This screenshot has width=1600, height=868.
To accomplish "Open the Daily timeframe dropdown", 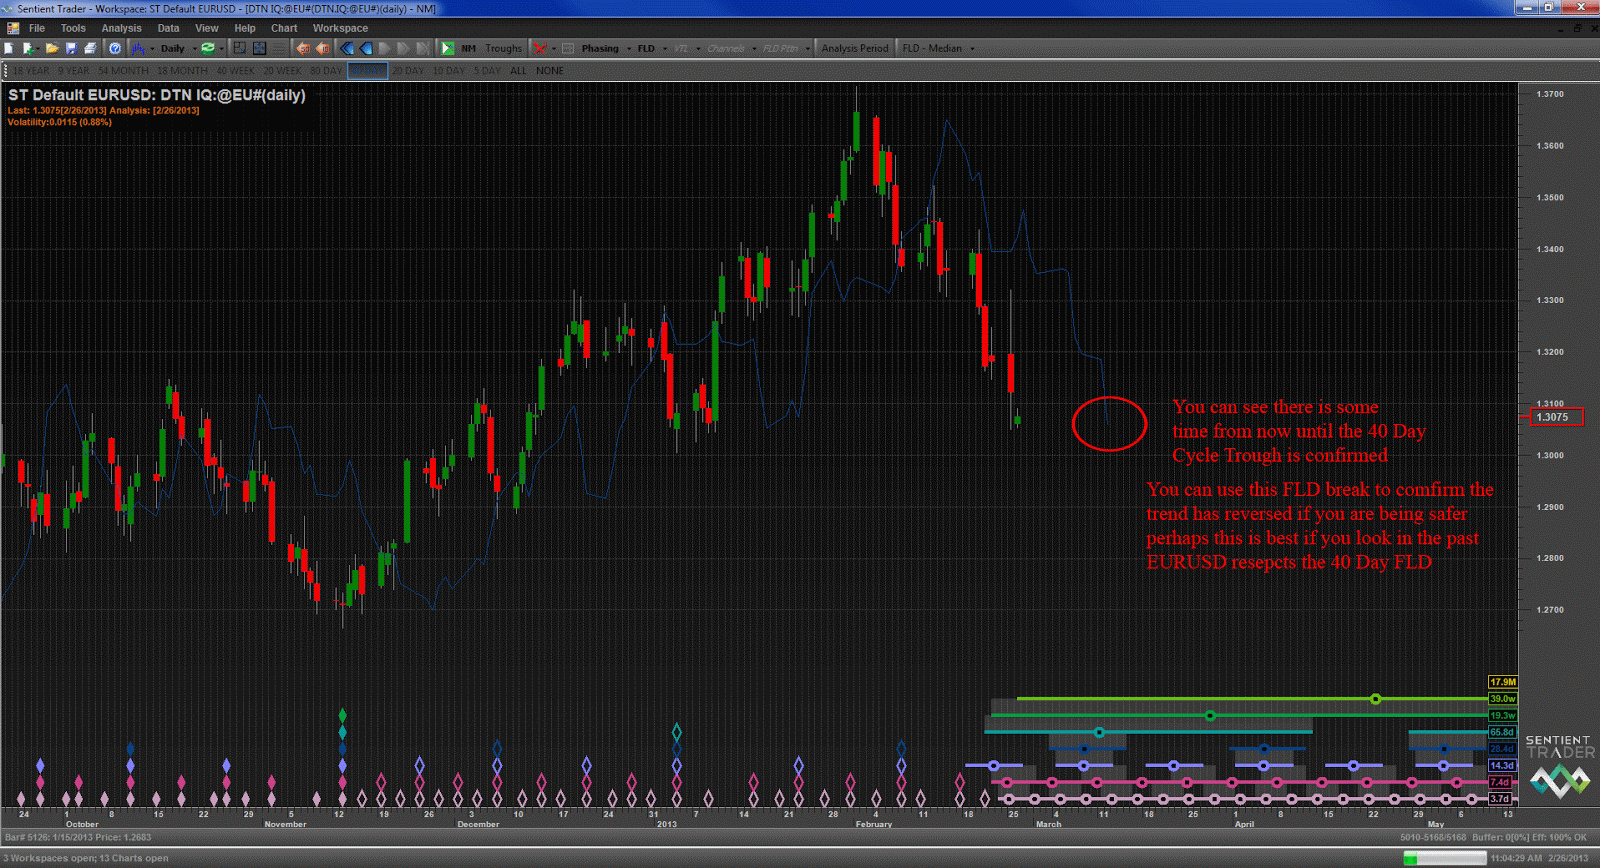I will (x=173, y=48).
